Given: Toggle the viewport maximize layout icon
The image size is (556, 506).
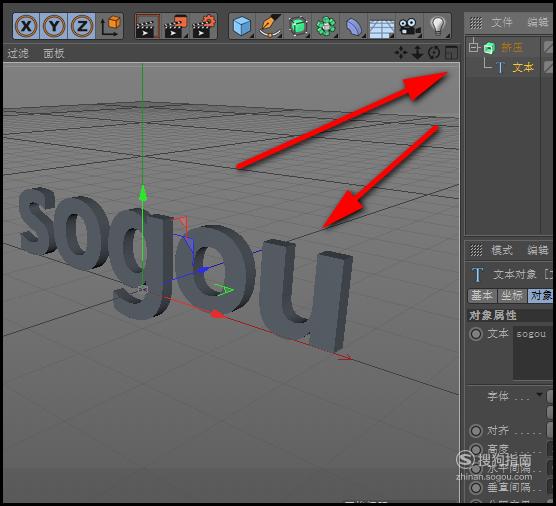Looking at the screenshot, I should click(451, 53).
